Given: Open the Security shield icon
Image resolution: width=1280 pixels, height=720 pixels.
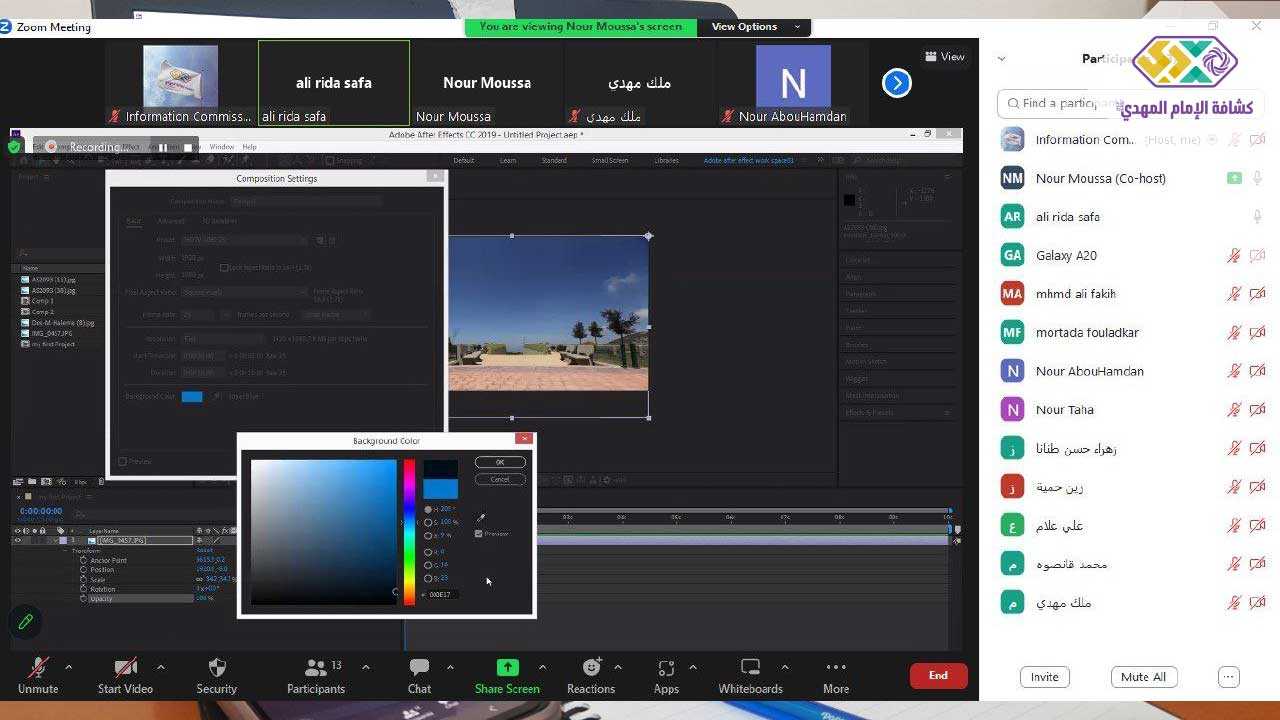Looking at the screenshot, I should 216,668.
